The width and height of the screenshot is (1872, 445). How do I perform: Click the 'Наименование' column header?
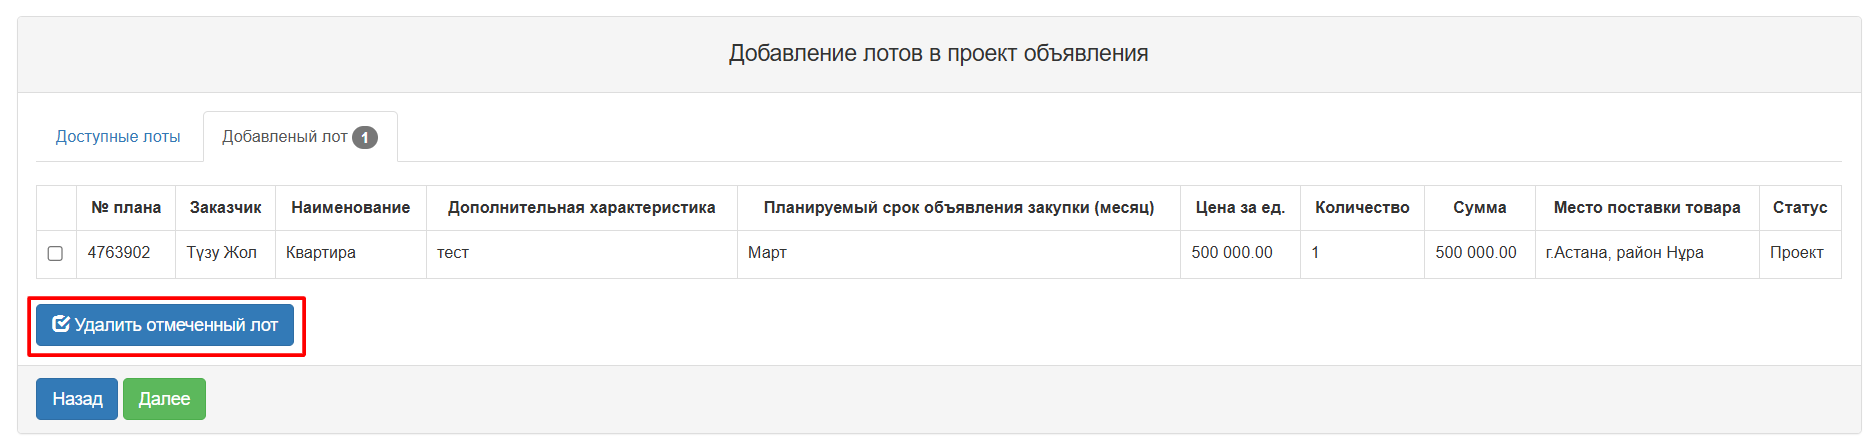(x=350, y=208)
